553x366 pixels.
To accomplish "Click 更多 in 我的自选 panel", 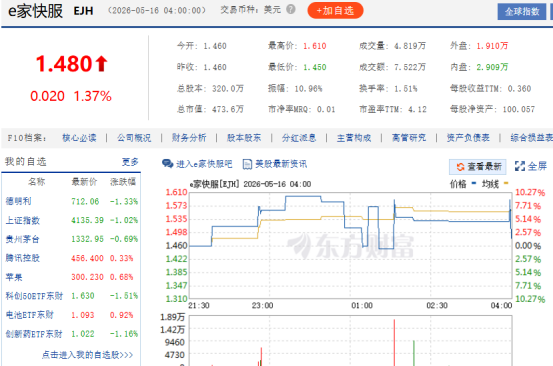I will [130, 162].
